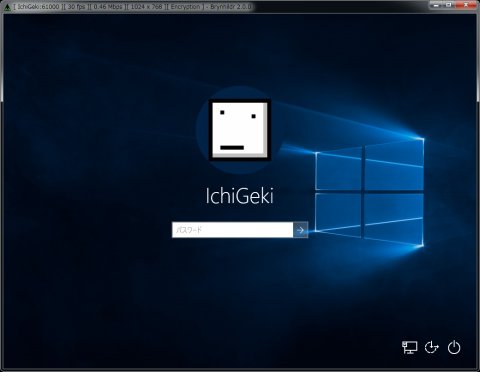The height and width of the screenshot is (372, 480).
Task: Open the network connection icon on login screen
Action: (410, 347)
